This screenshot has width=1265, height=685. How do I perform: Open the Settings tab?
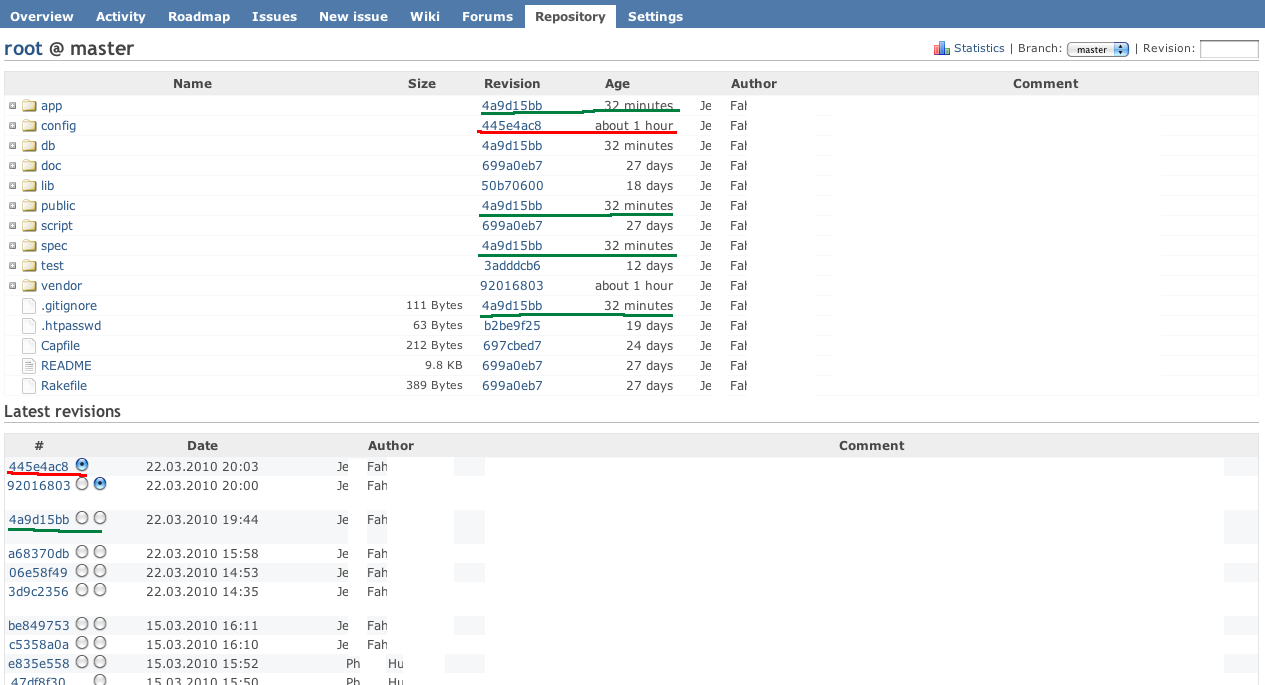[x=656, y=16]
